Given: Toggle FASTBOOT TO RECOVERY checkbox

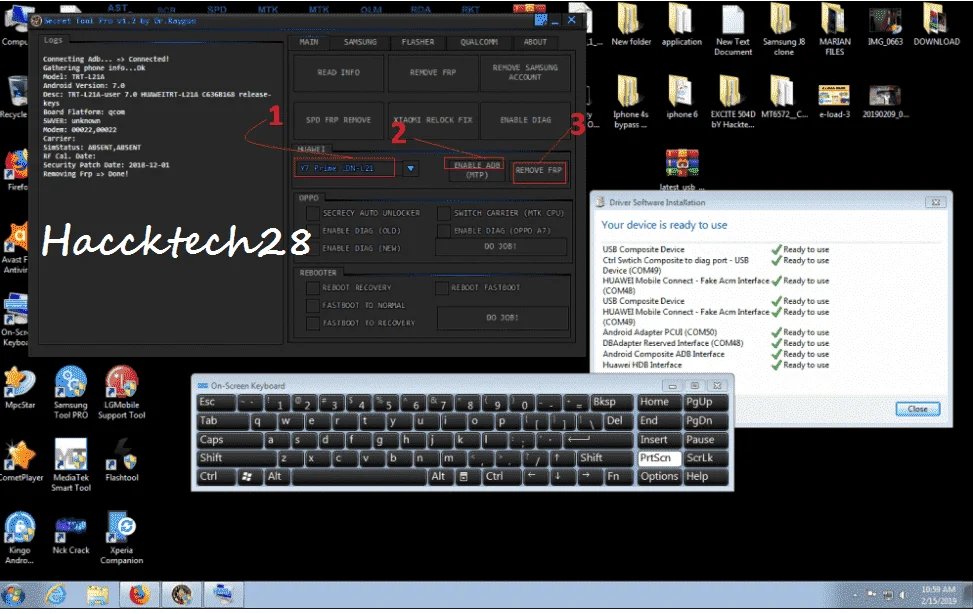Looking at the screenshot, I should tap(313, 323).
